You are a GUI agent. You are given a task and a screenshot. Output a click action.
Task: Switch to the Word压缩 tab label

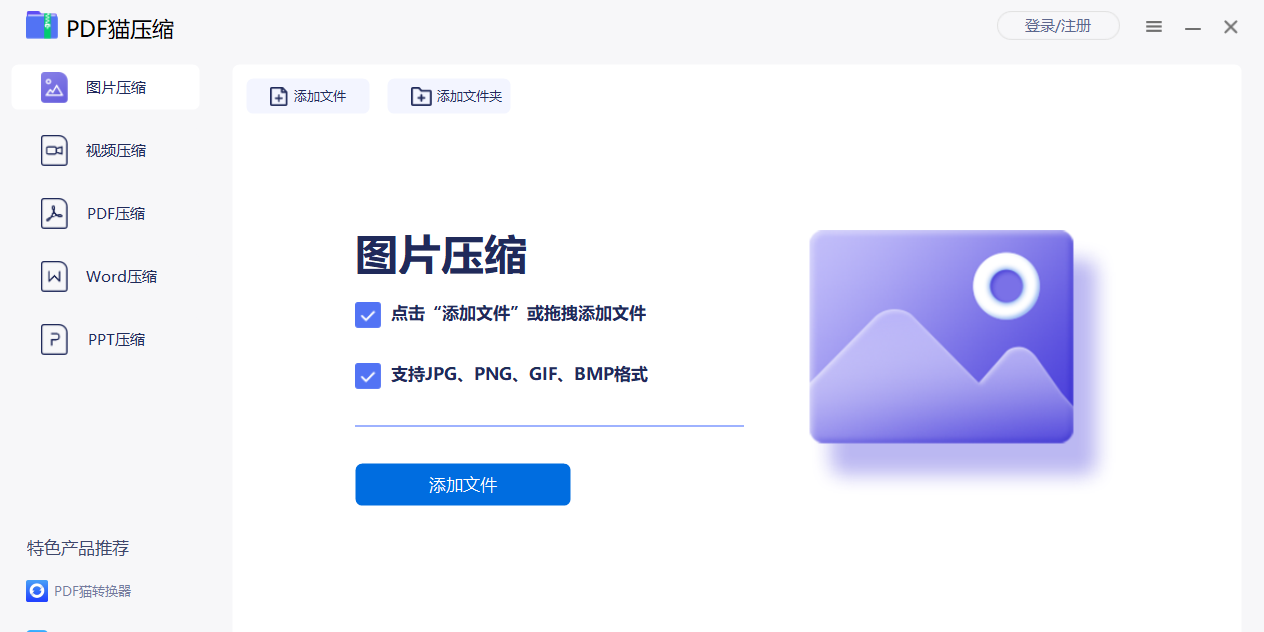(x=121, y=277)
